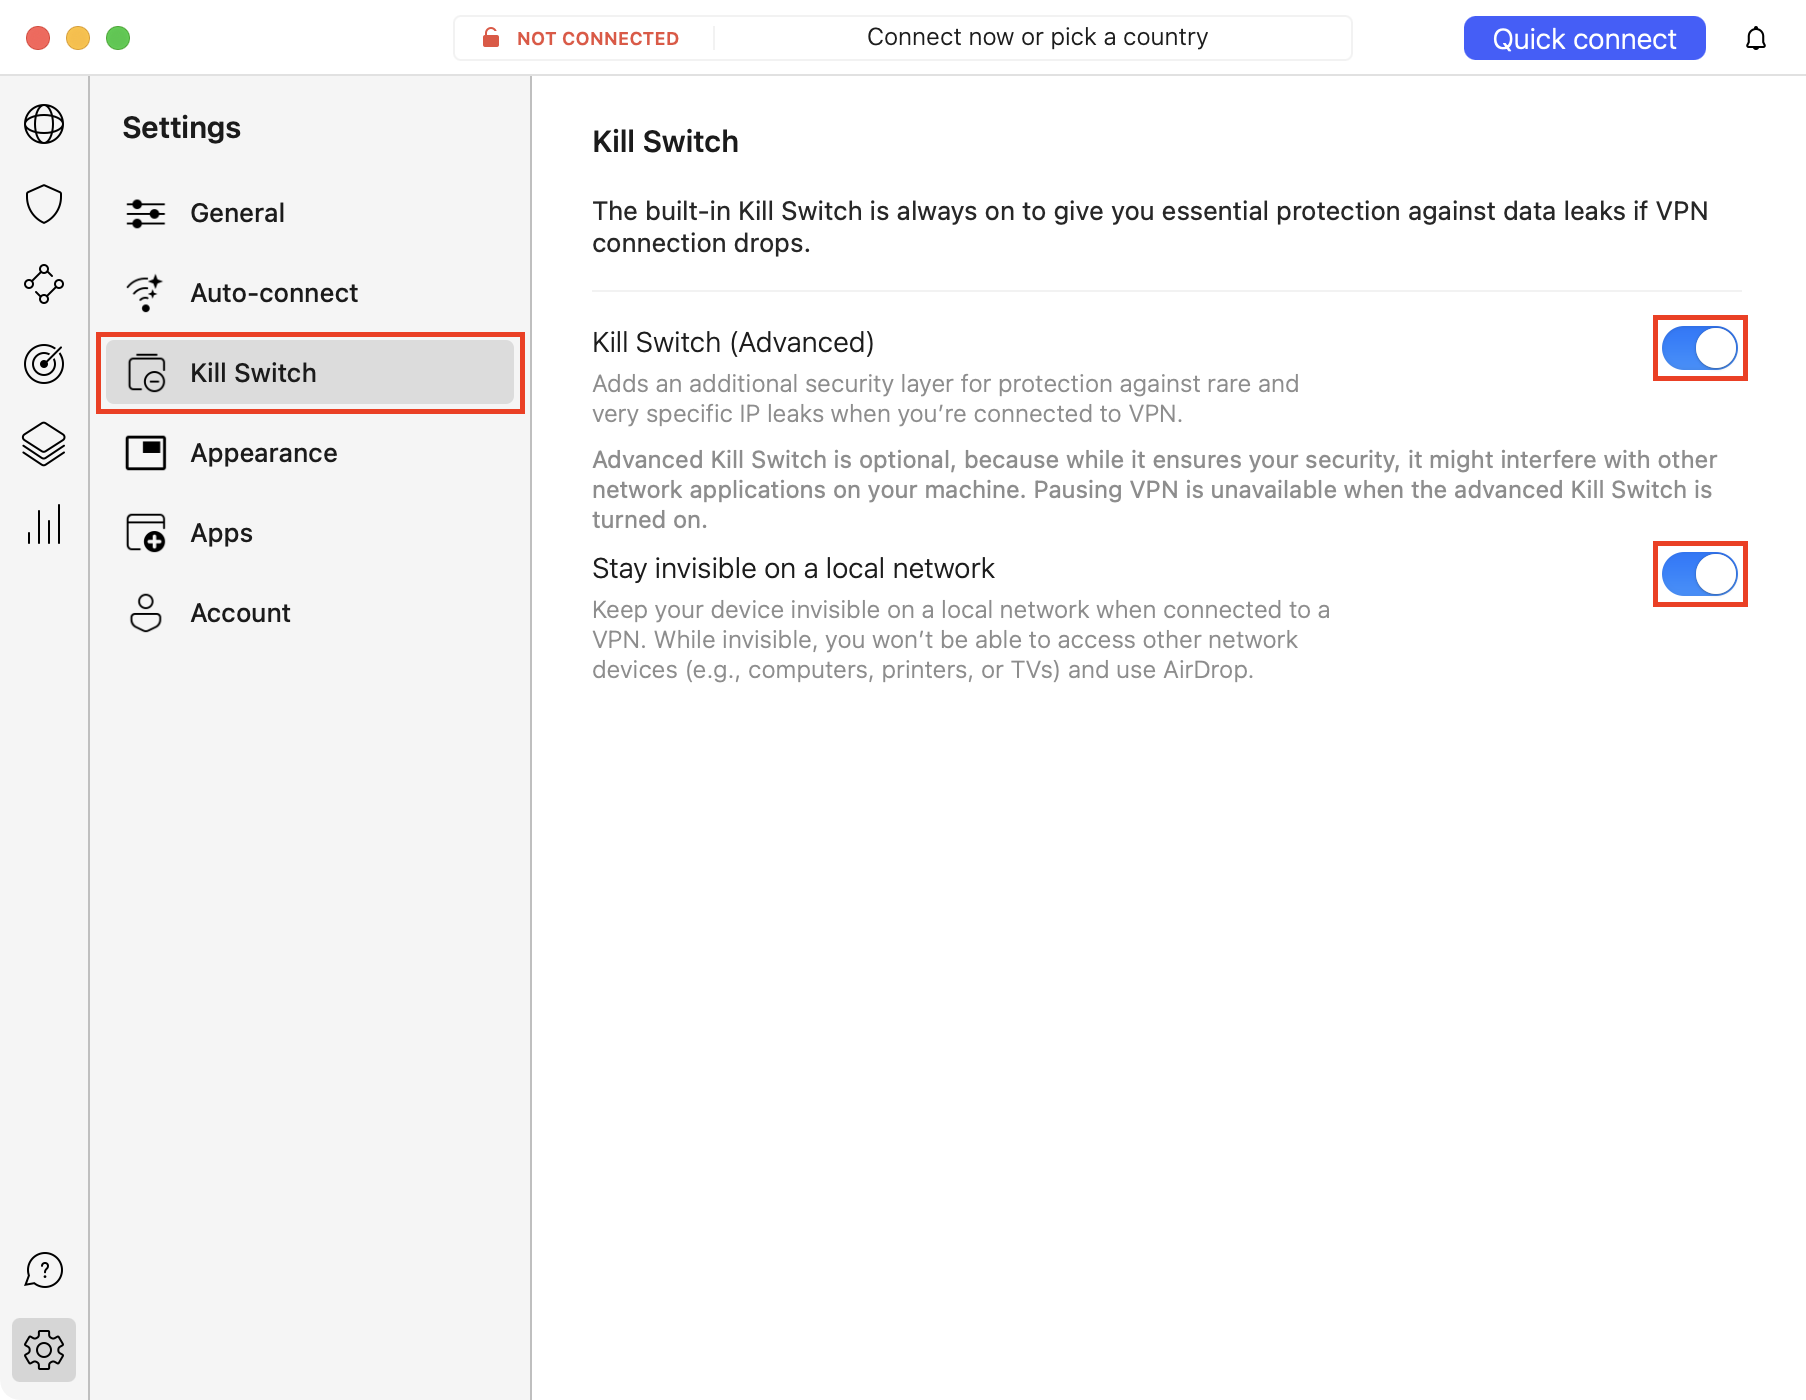Turn off Stay invisible on local network
Viewport: 1806px width, 1400px height.
[1699, 574]
